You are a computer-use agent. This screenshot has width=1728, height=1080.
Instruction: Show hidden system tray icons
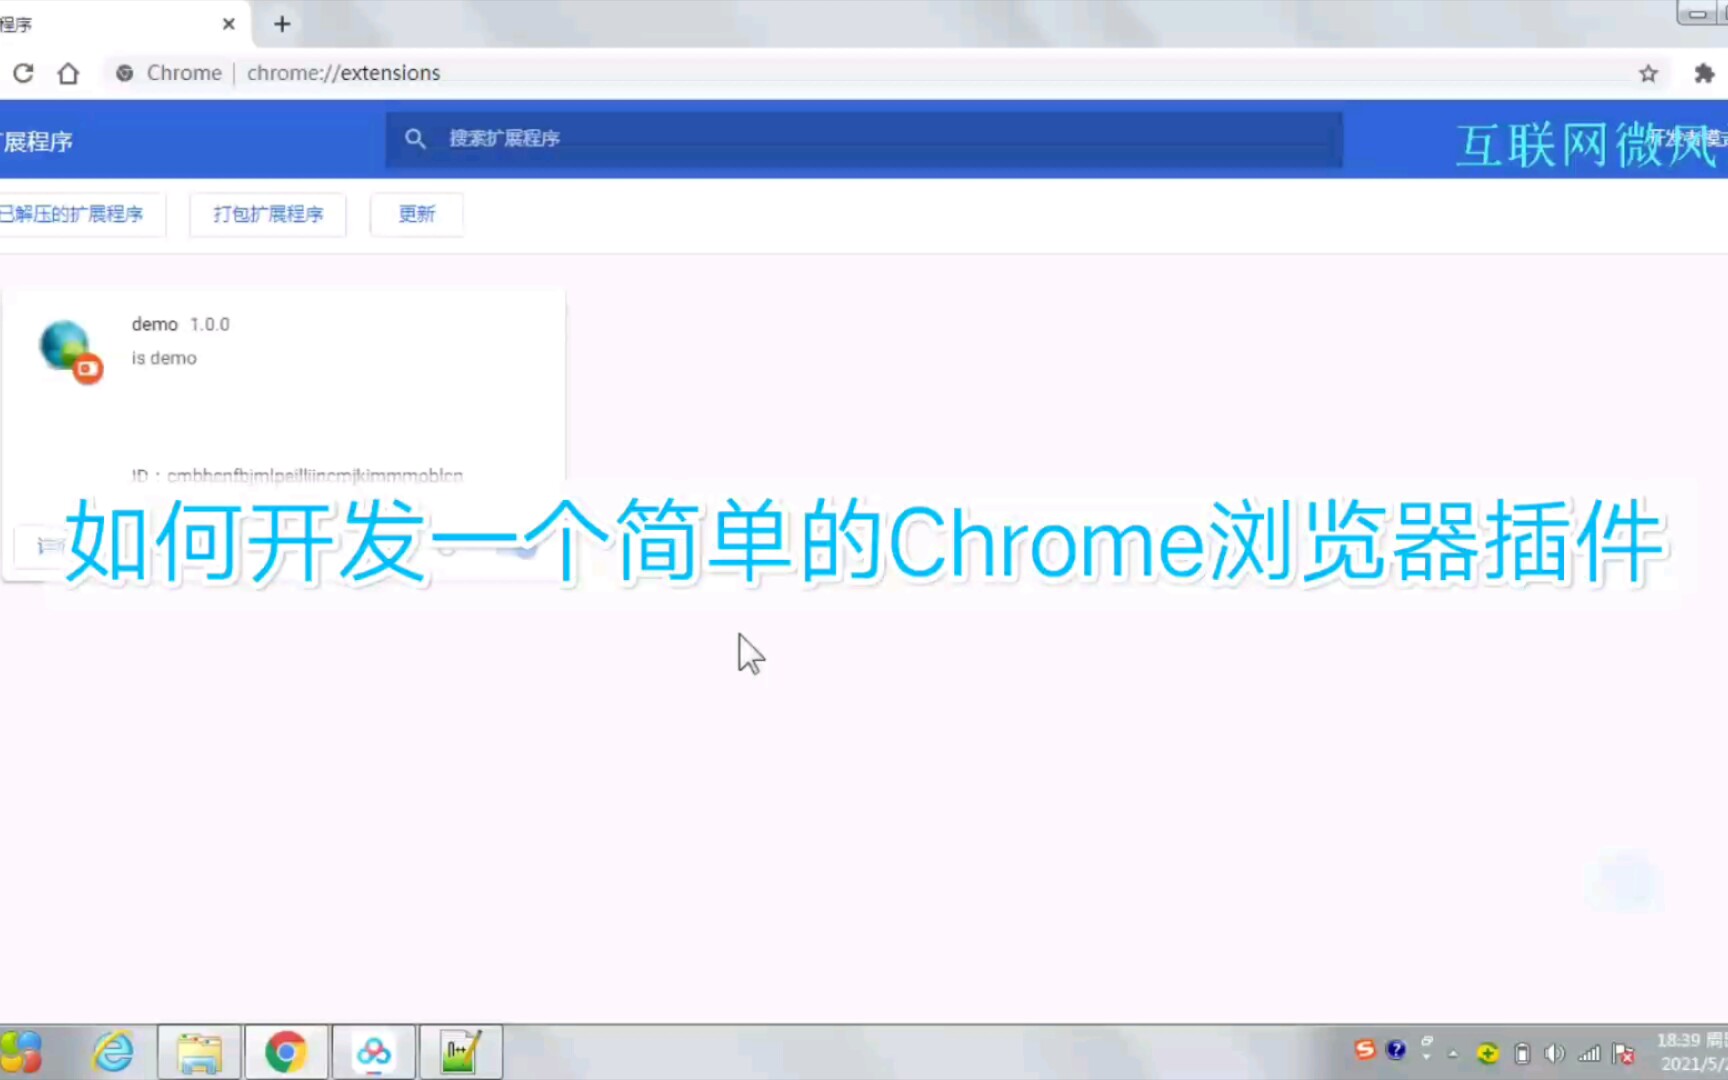pos(1453,1053)
